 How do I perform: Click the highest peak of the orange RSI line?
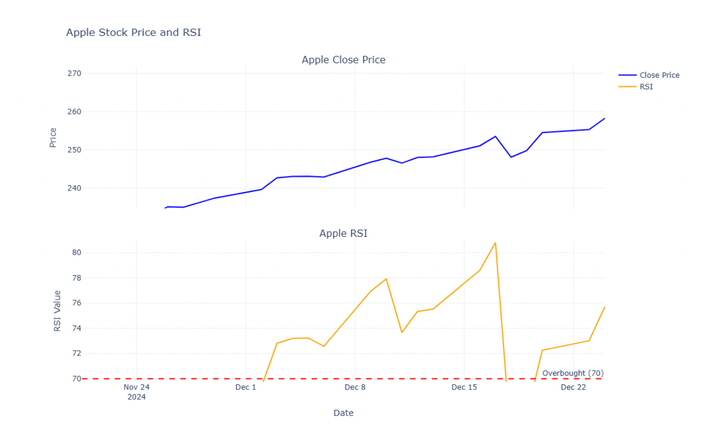[x=495, y=243]
